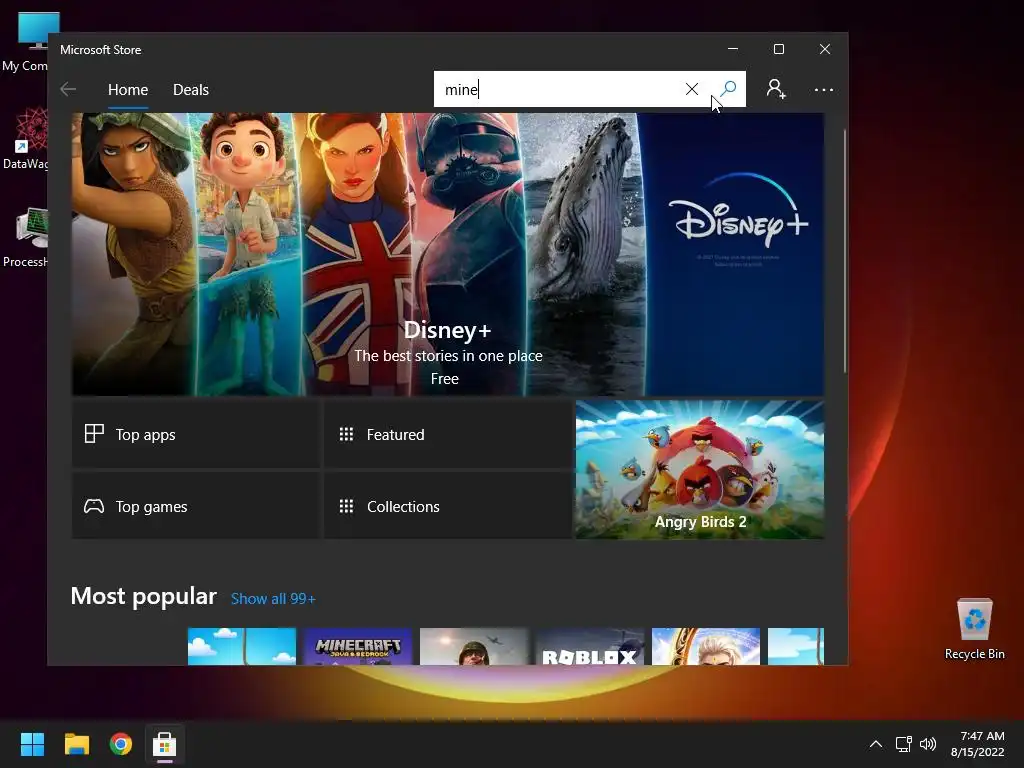Screen dimensions: 1024x768
Task: Open the soldier game thumbnail
Action: coord(473,647)
